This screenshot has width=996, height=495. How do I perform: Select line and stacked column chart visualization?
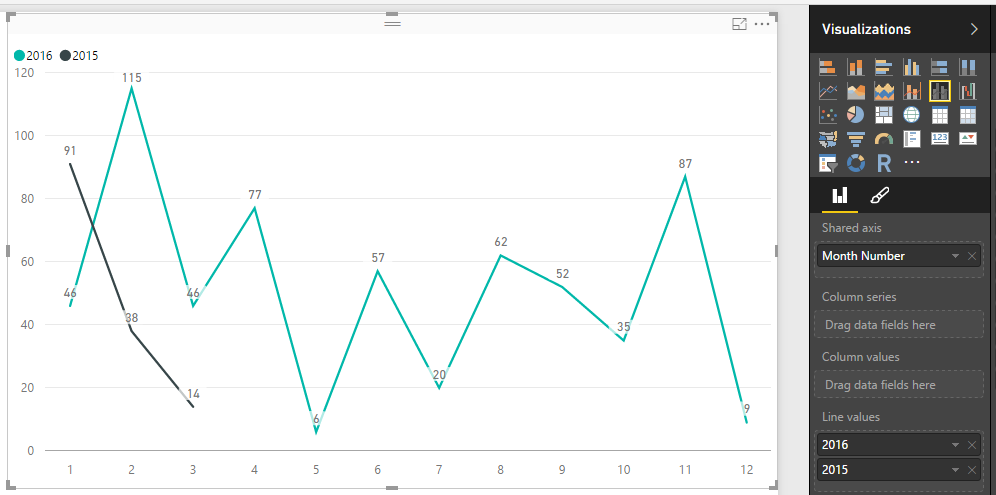912,92
